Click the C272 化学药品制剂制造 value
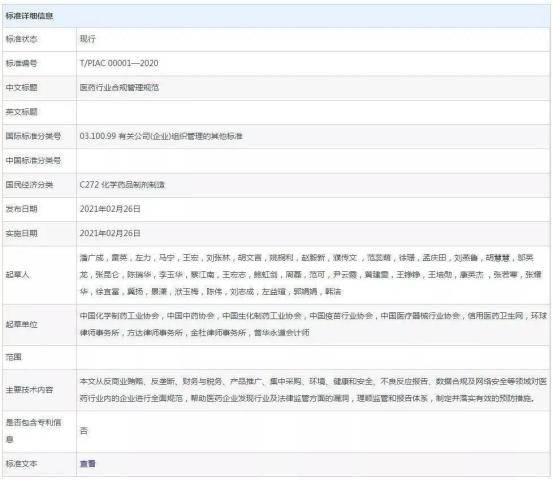 (122, 184)
